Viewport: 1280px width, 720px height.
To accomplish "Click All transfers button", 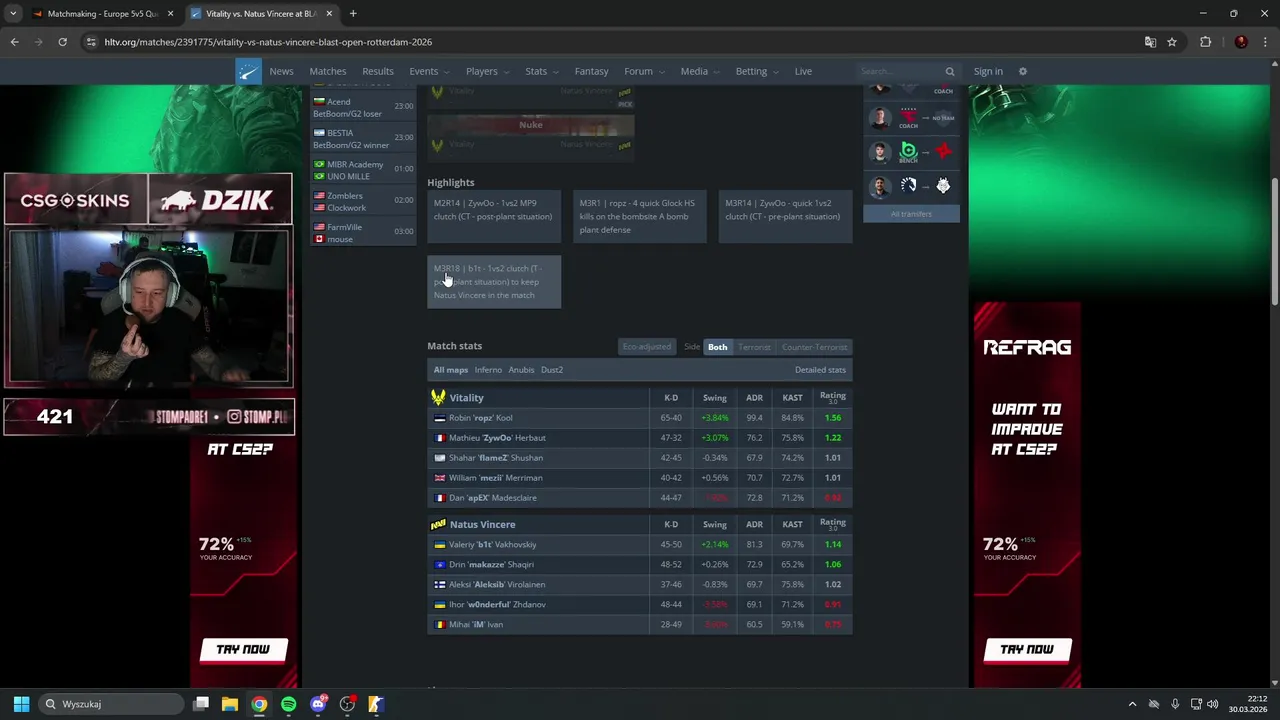I will coord(911,214).
